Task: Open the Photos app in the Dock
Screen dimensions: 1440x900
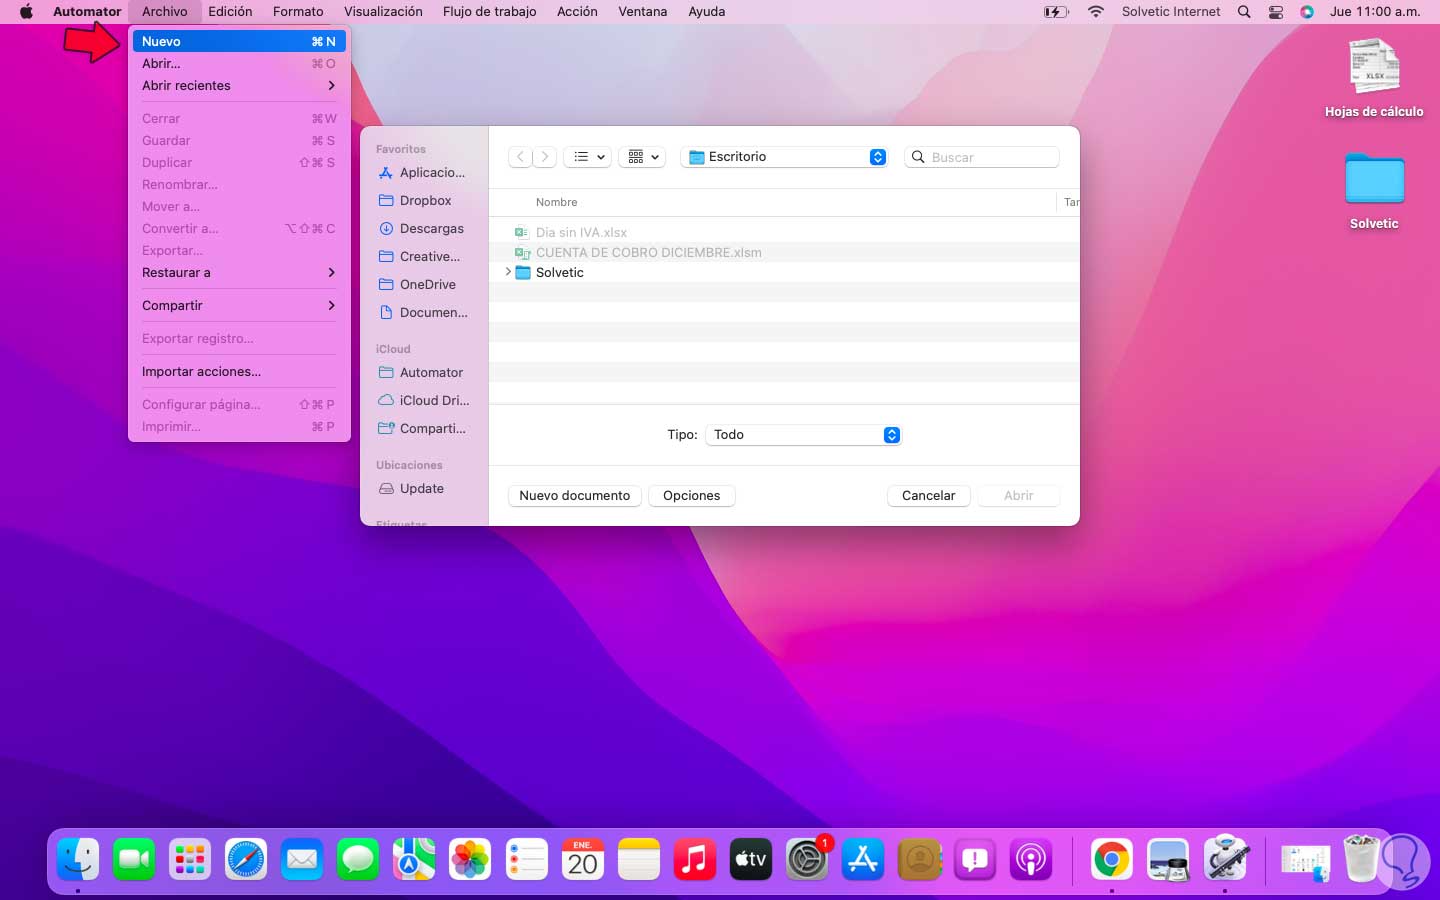Action: [470, 859]
